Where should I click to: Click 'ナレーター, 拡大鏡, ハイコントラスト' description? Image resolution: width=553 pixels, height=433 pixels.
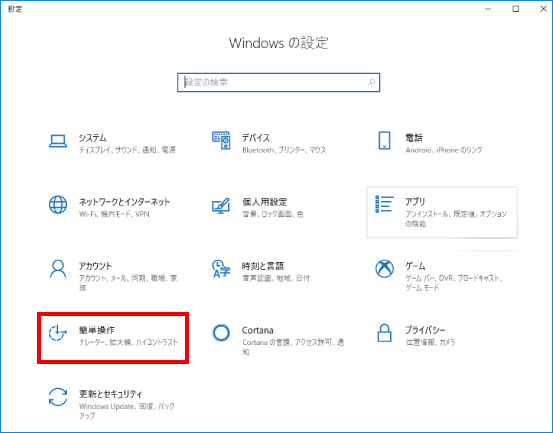pyautogui.click(x=128, y=342)
